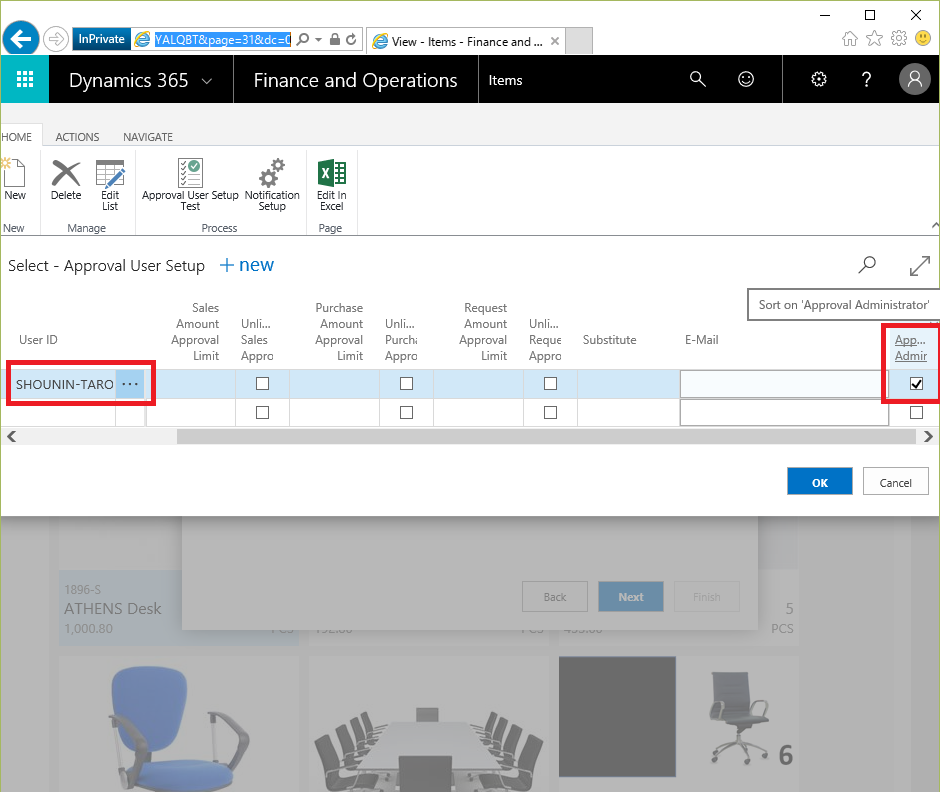The width and height of the screenshot is (940, 792).
Task: Open a new blank browser tab
Action: [579, 41]
